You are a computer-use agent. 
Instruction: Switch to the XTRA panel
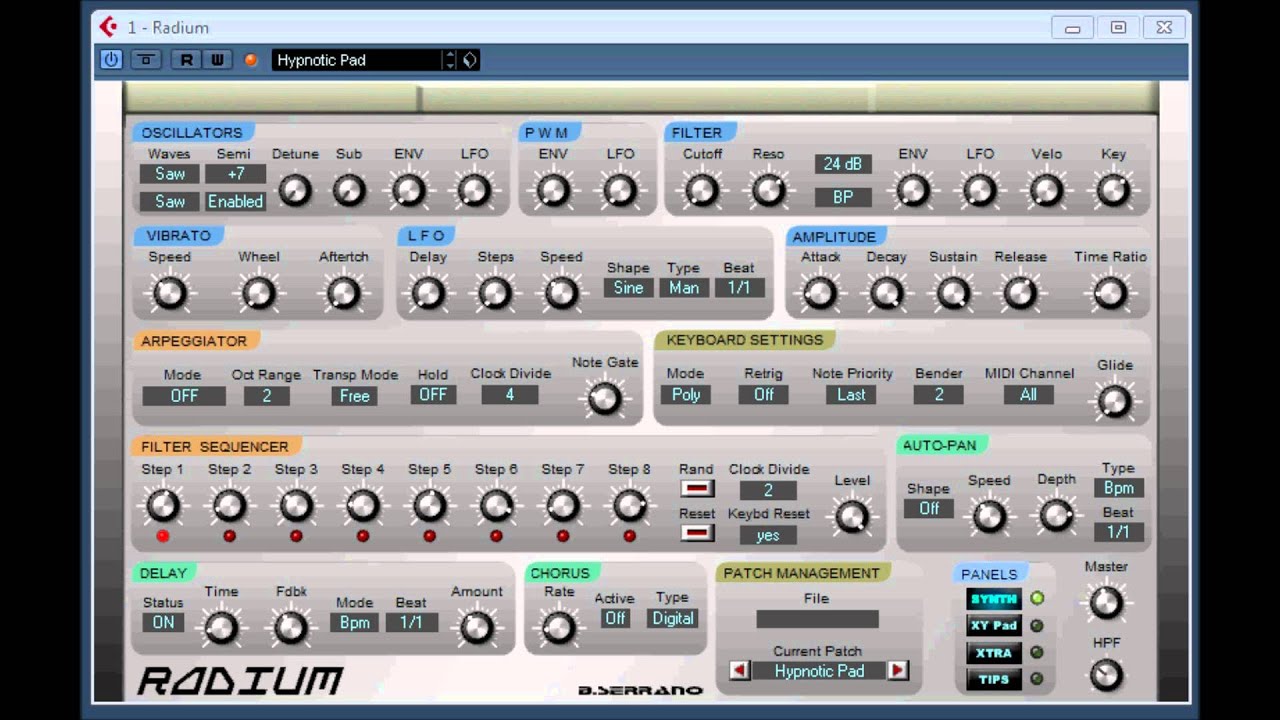click(994, 653)
